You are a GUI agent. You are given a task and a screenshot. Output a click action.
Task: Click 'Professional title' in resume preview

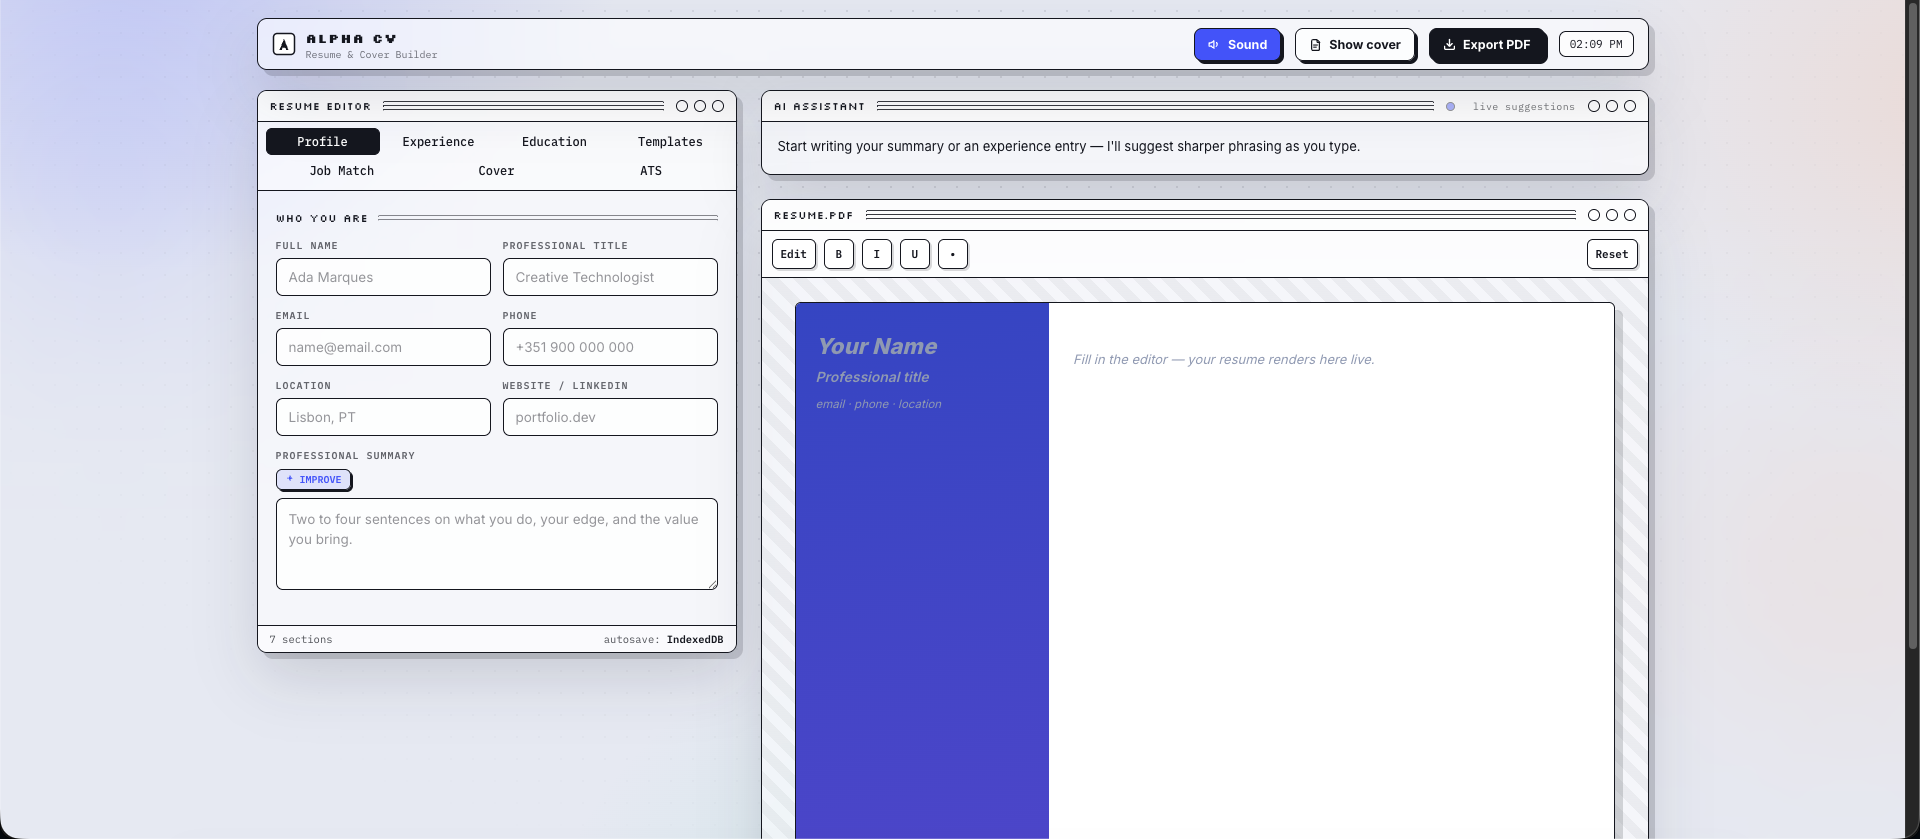[872, 377]
